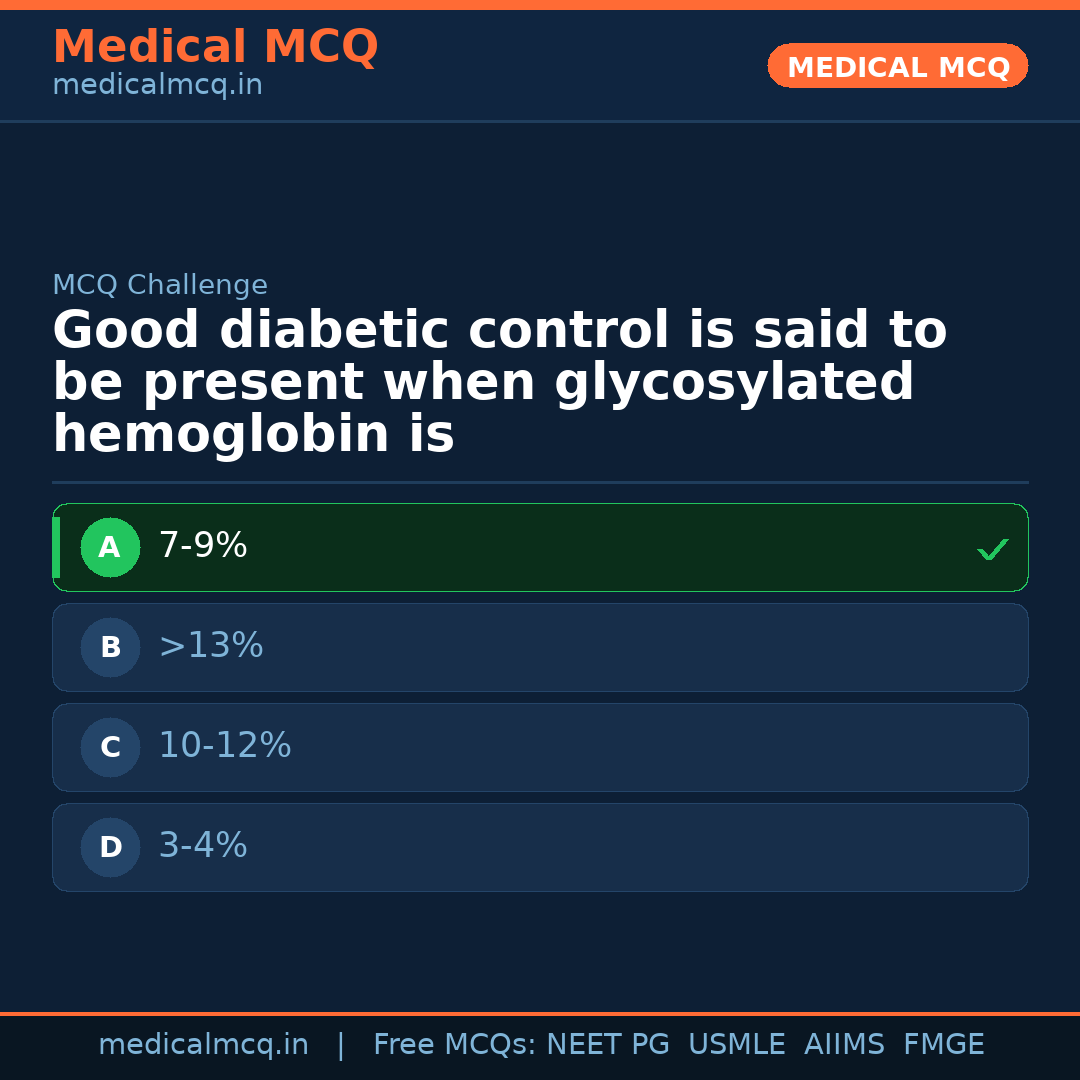Click the orange MEDICAL MCQ badge
The height and width of the screenshot is (1080, 1080).
click(x=897, y=66)
